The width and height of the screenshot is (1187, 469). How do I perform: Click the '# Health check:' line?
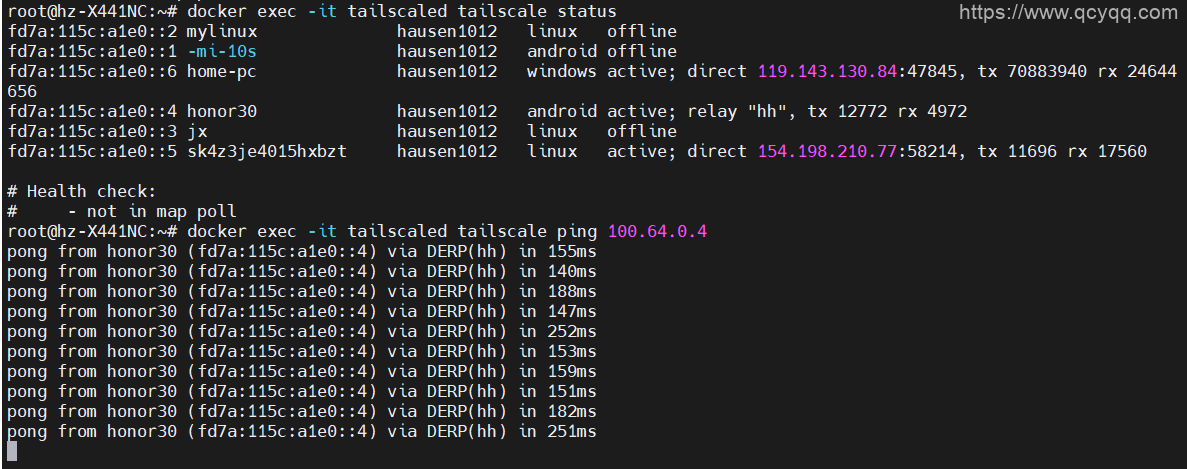pos(81,191)
